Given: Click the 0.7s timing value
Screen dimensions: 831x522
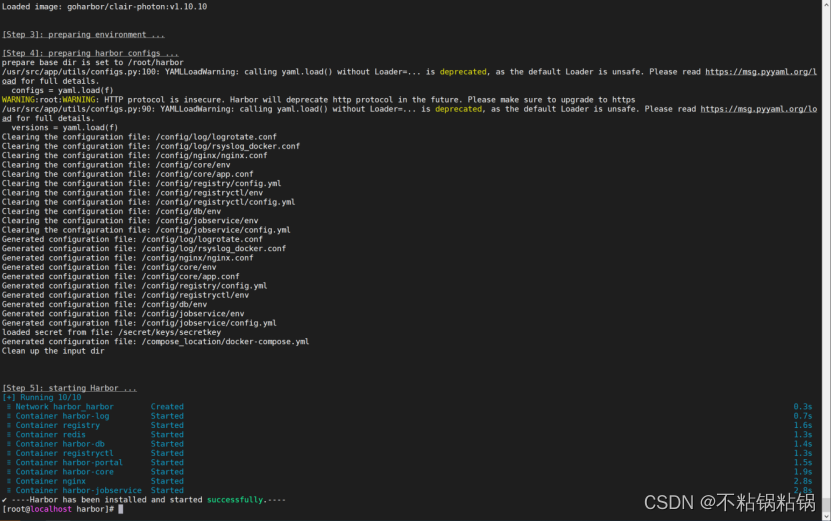Looking at the screenshot, I should tap(802, 416).
